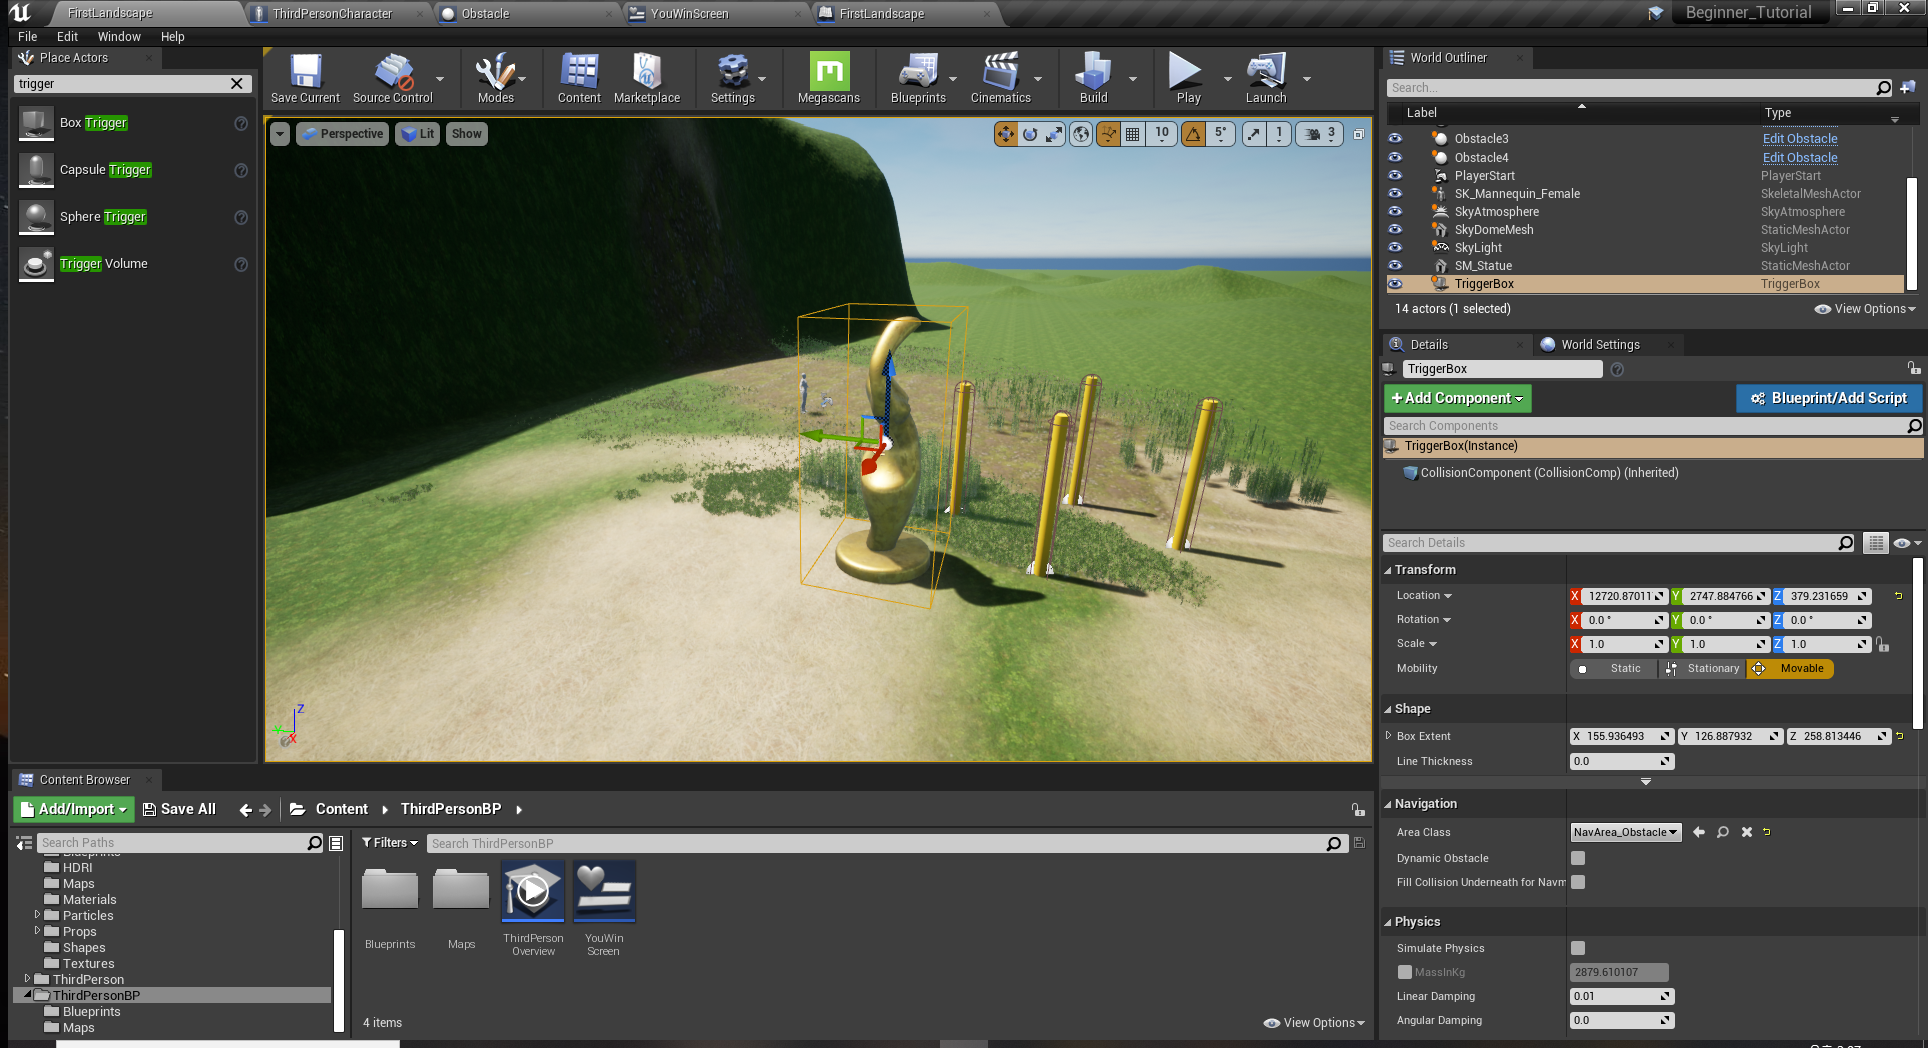Clear the trigger search text
The image size is (1928, 1048).
[237, 84]
